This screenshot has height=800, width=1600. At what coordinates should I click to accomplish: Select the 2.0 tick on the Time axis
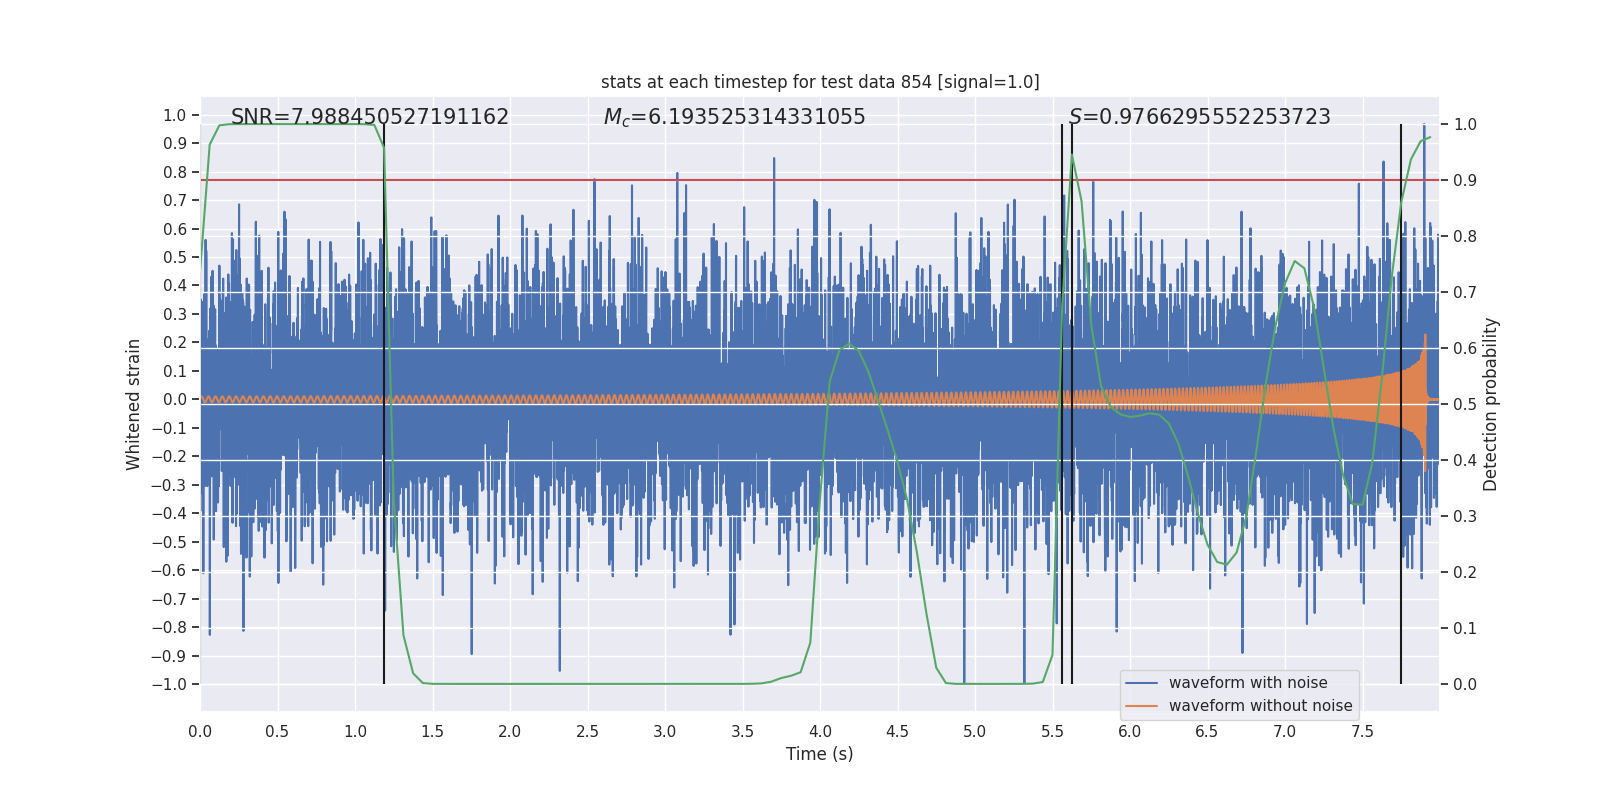tap(510, 731)
